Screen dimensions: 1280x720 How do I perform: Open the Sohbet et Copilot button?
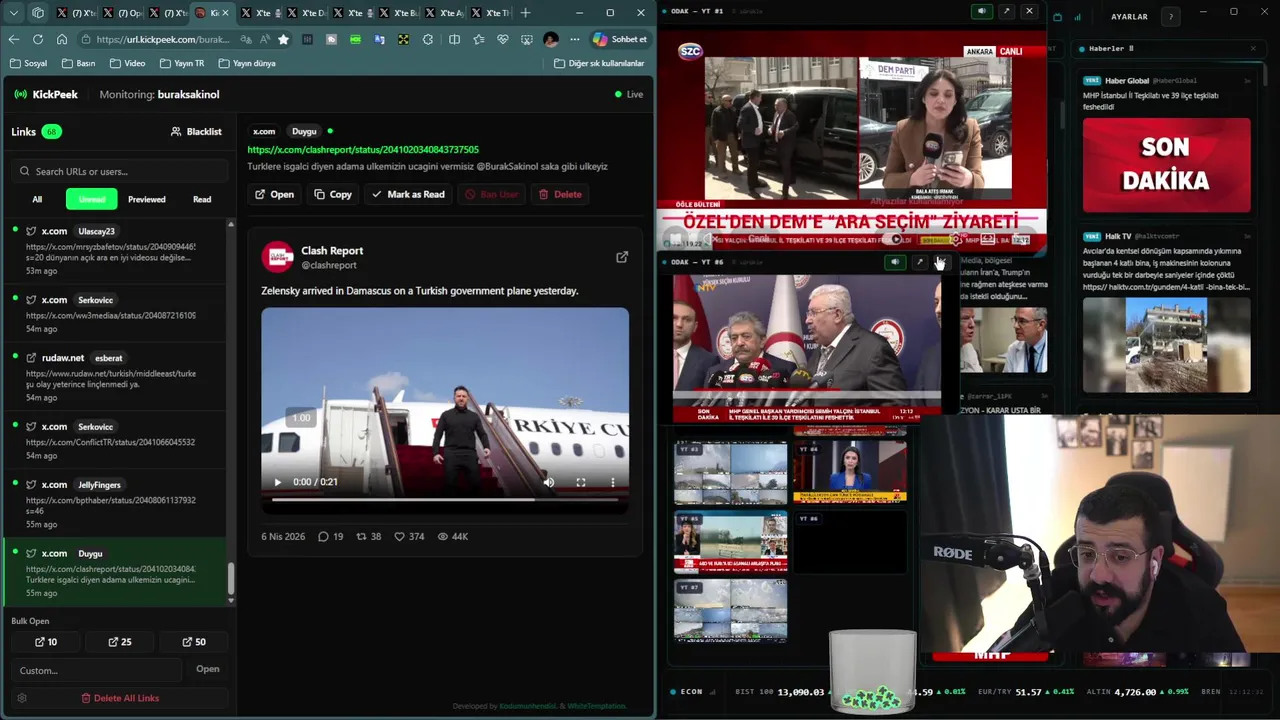click(x=620, y=39)
